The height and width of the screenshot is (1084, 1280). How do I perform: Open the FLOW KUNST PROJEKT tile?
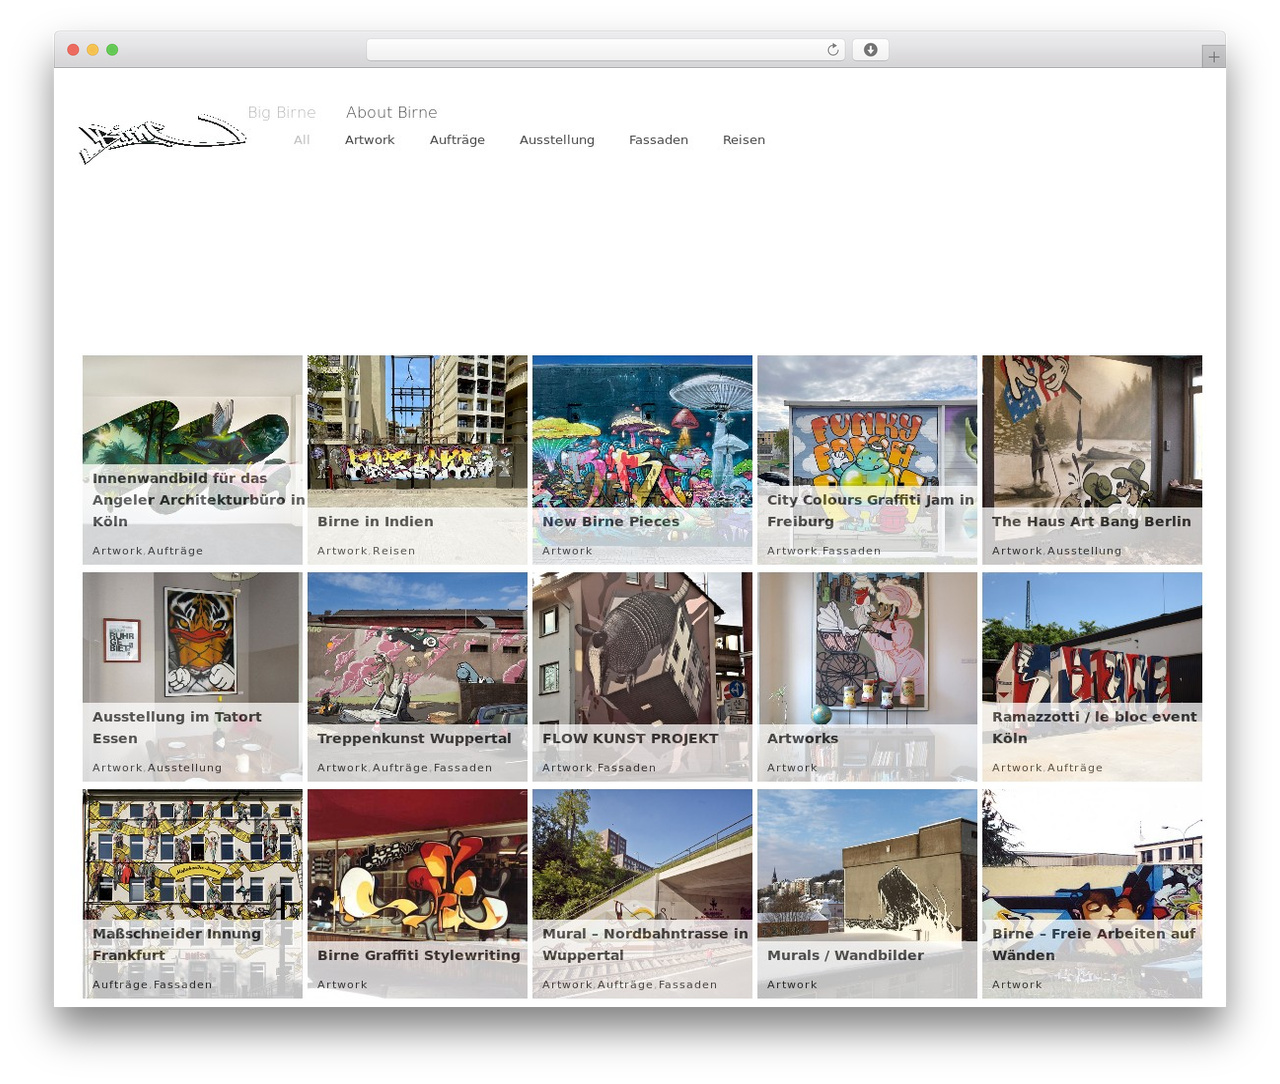pyautogui.click(x=642, y=677)
